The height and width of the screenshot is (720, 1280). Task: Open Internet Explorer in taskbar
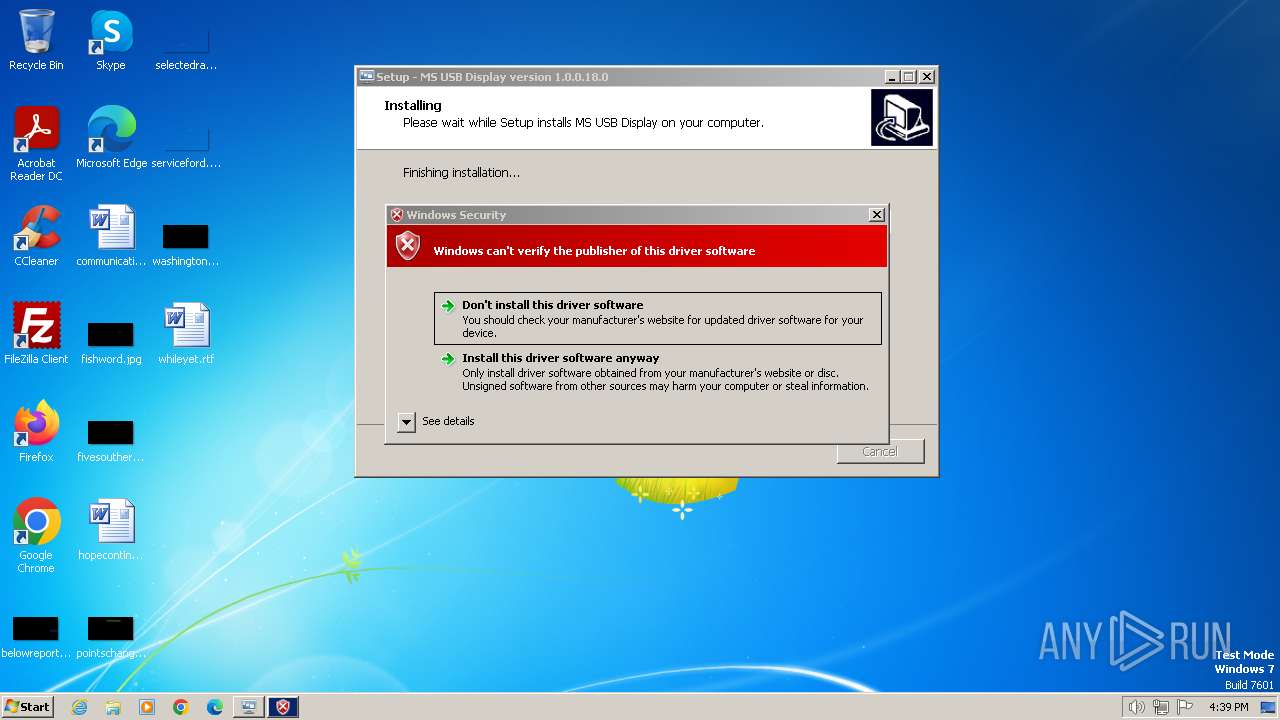coord(79,707)
